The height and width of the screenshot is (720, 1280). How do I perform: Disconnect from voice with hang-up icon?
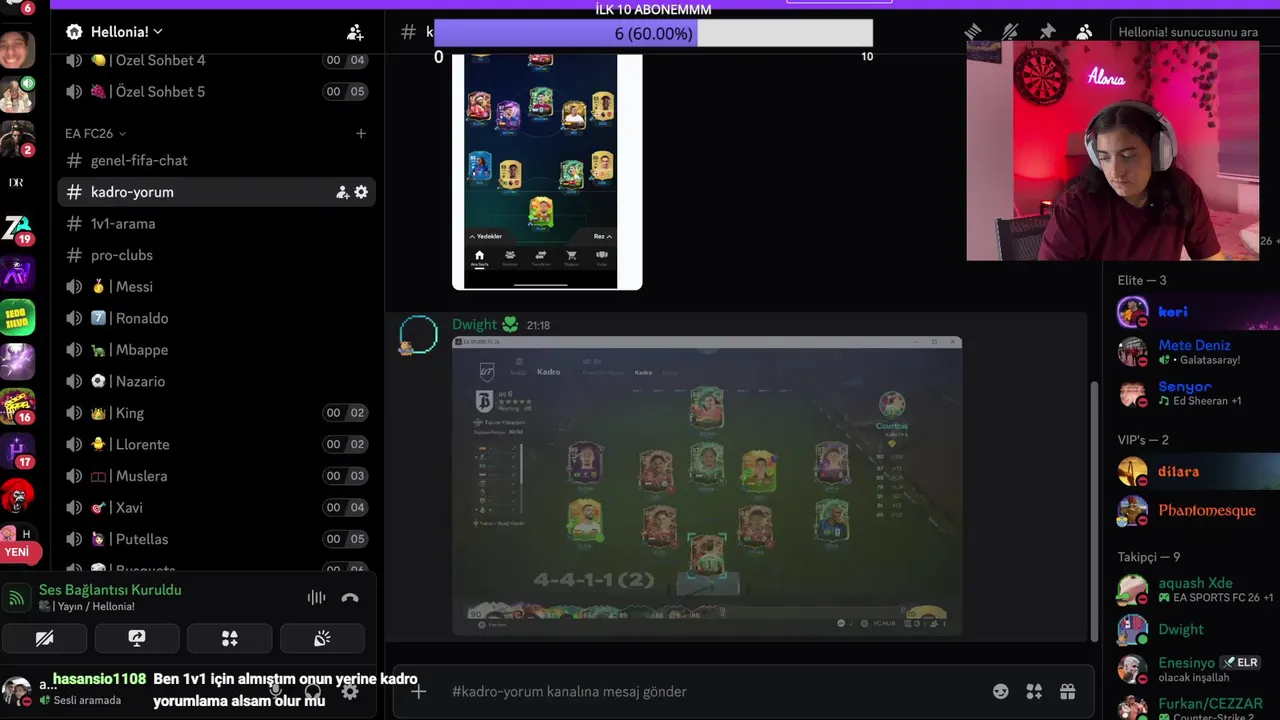[x=350, y=598]
